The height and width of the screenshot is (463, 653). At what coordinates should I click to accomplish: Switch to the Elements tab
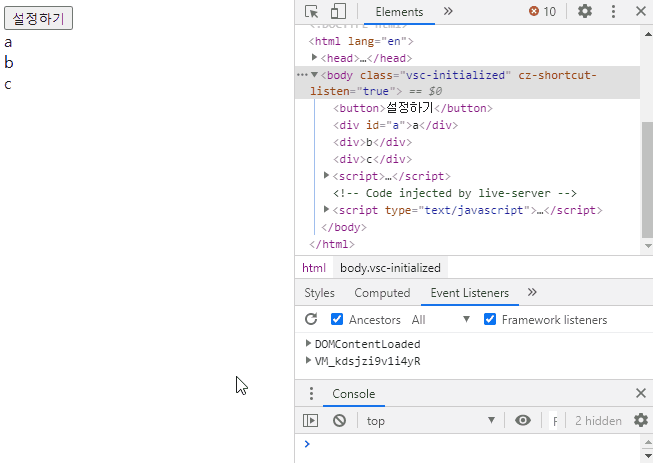(399, 12)
